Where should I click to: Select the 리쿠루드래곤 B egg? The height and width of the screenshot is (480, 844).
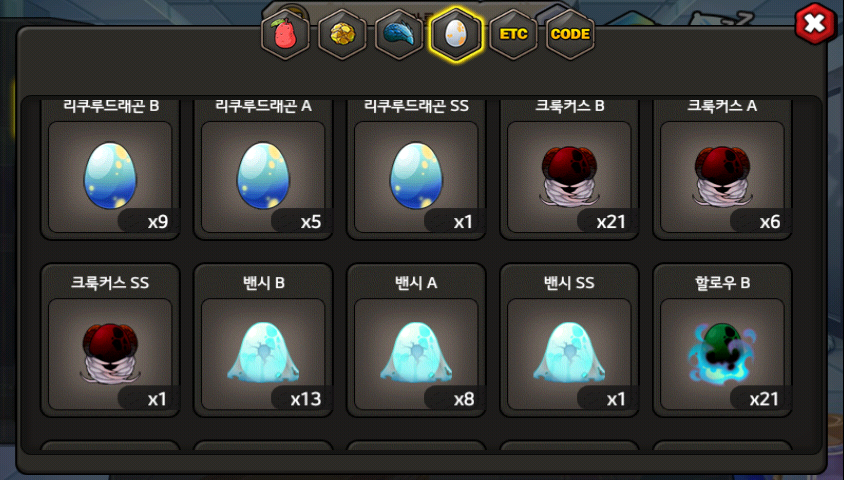click(110, 177)
